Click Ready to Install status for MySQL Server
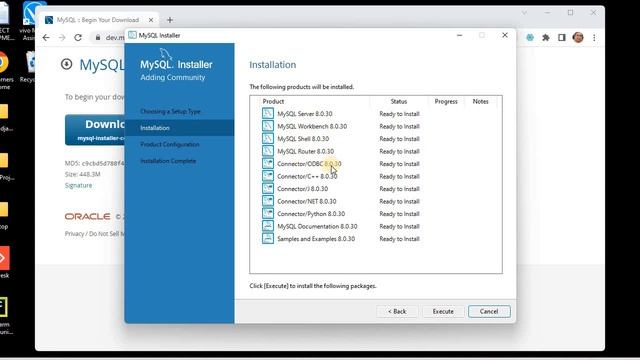This screenshot has height=360, width=640. coord(399,114)
